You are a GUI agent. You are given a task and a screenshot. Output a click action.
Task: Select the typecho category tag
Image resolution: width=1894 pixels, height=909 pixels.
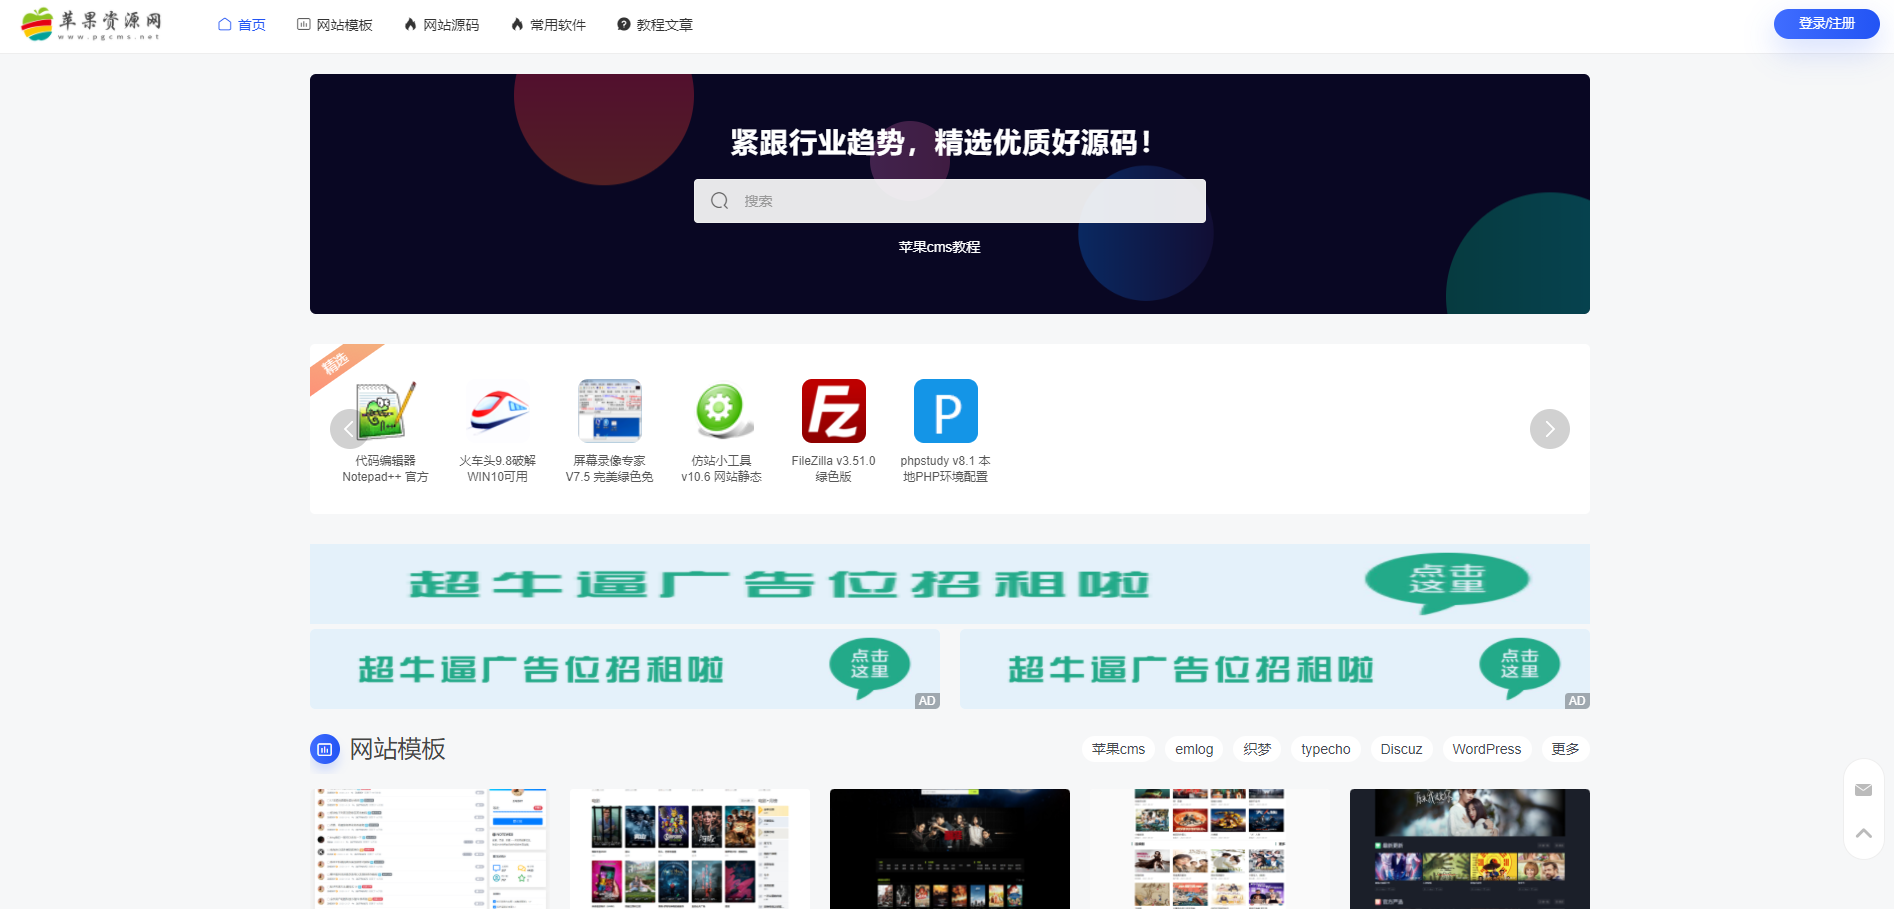click(1324, 748)
